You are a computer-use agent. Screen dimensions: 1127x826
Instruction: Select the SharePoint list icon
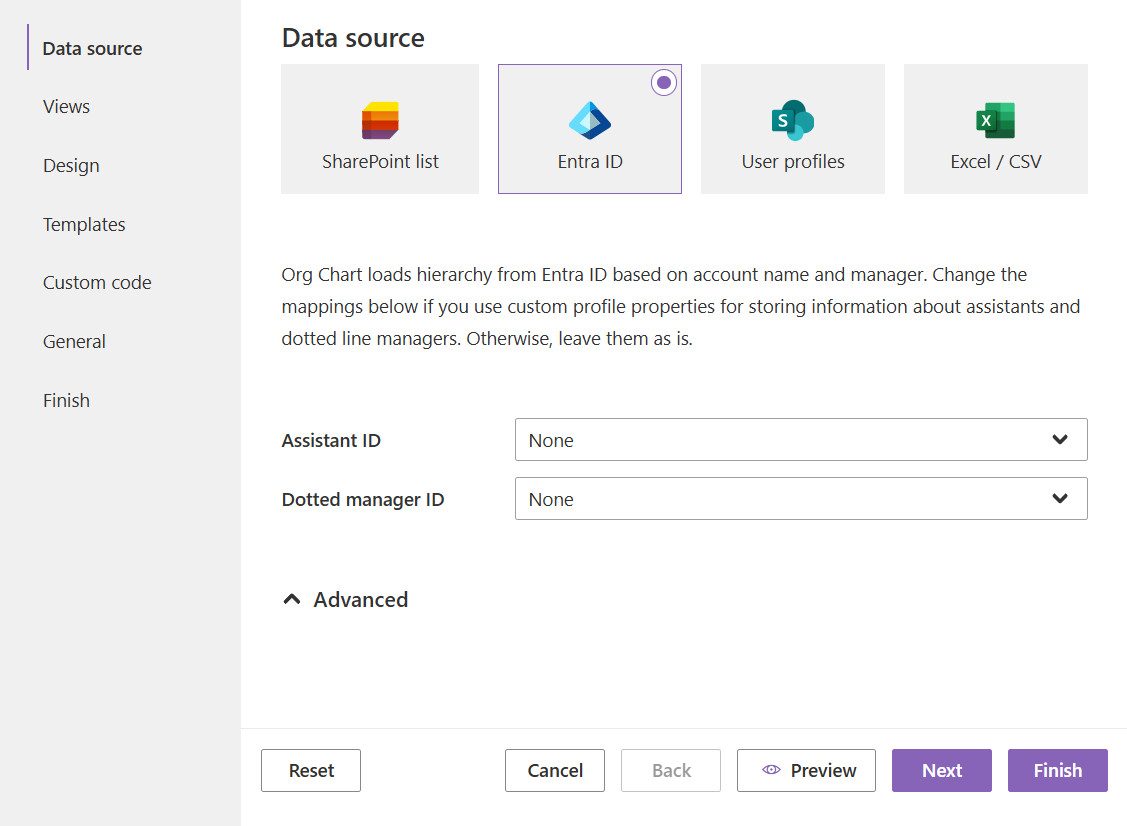click(380, 120)
